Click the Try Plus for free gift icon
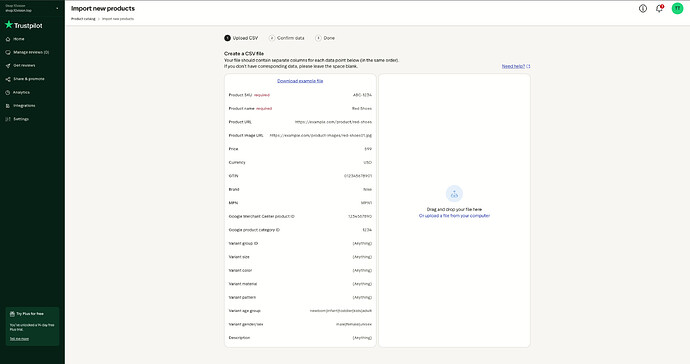 12,314
